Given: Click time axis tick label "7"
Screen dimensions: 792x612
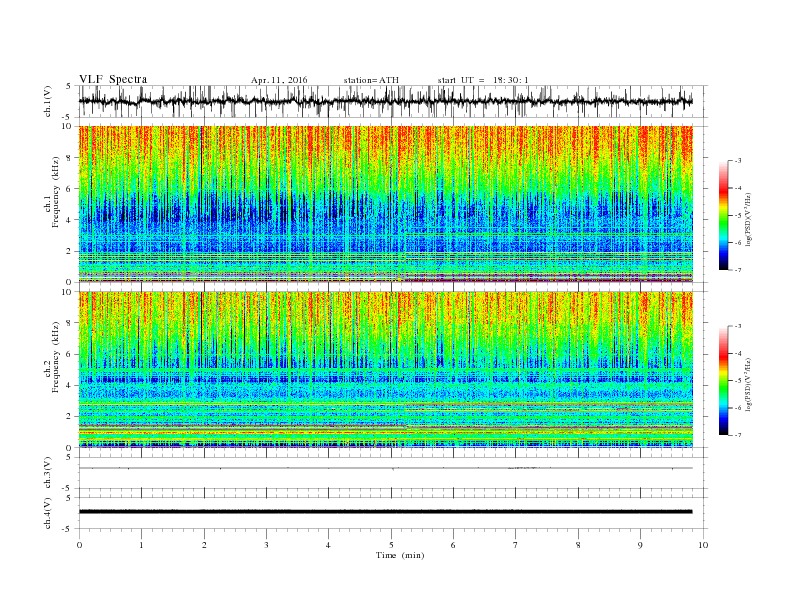Looking at the screenshot, I should pyautogui.click(x=516, y=545).
